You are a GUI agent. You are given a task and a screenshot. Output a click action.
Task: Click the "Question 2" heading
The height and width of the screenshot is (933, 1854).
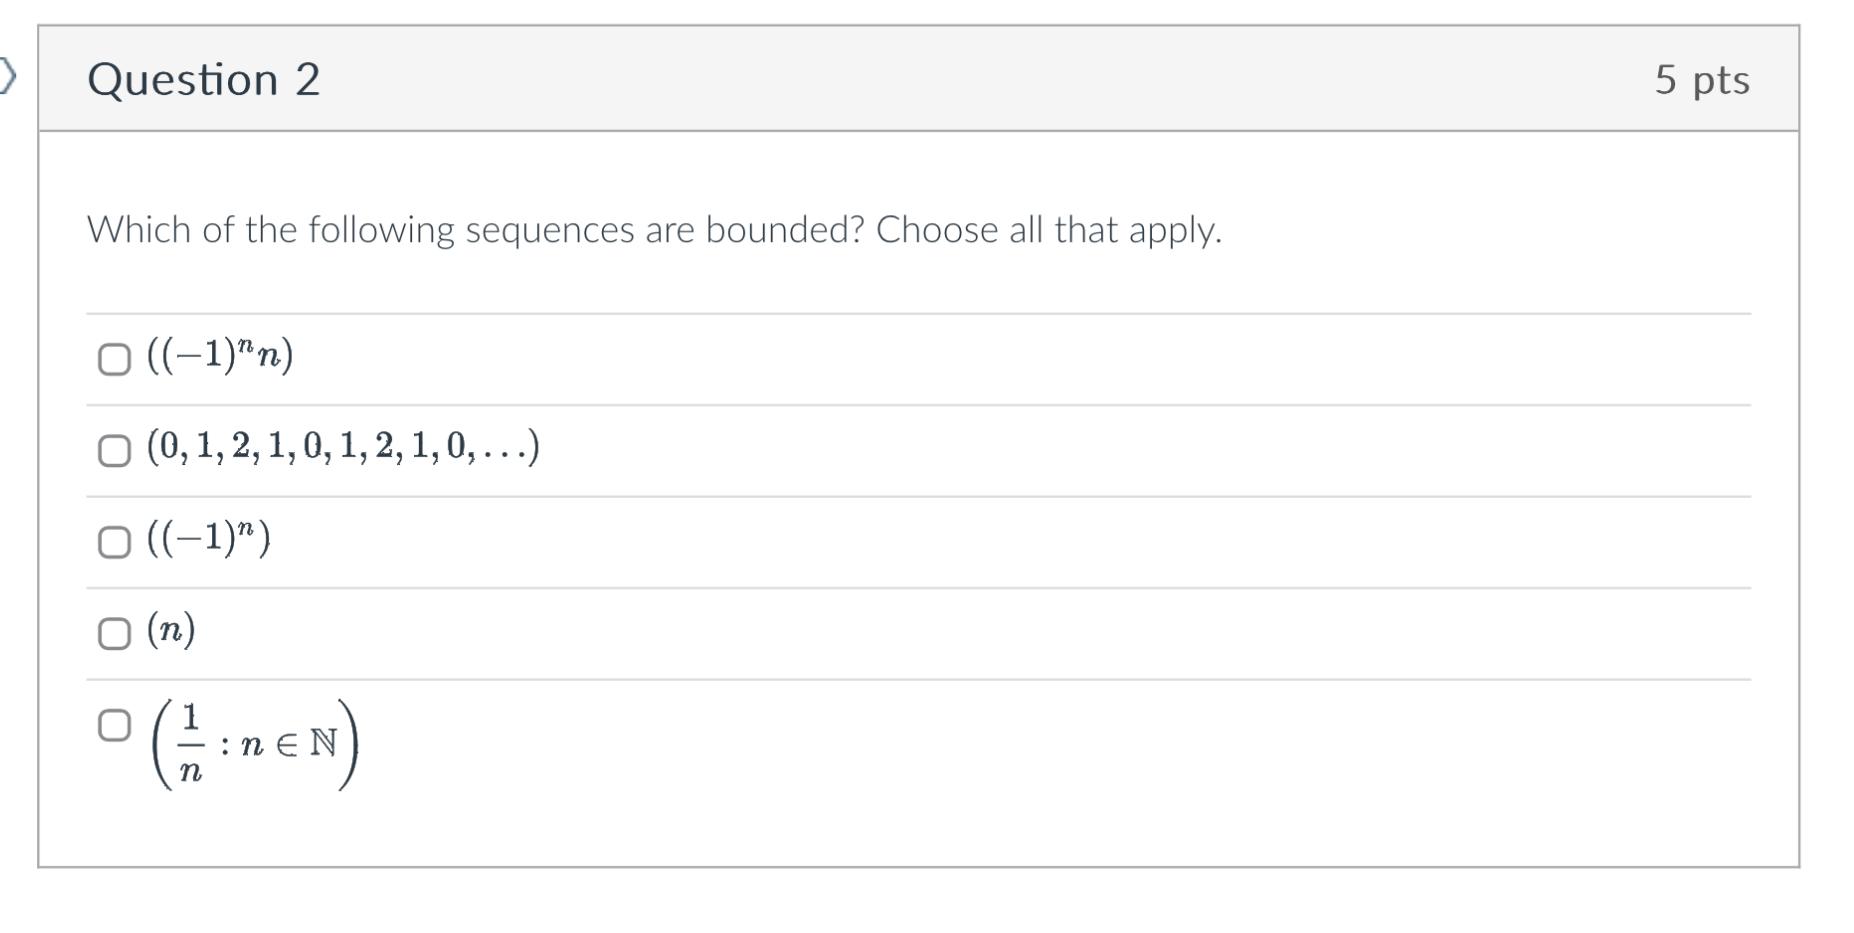click(204, 79)
